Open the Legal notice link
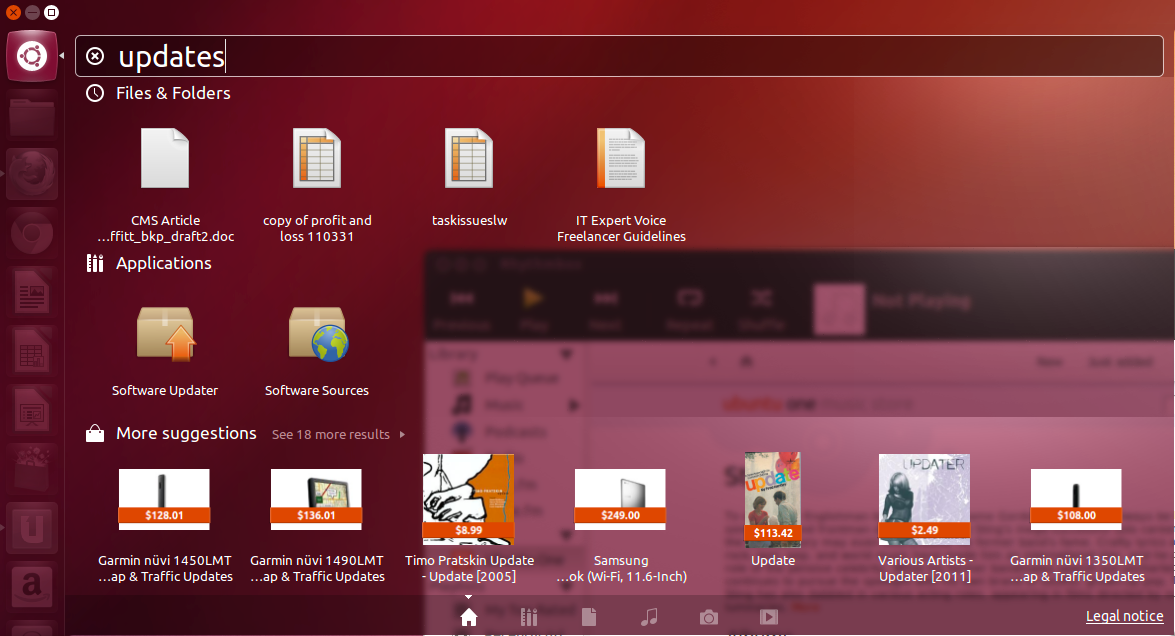Image resolution: width=1175 pixels, height=636 pixels. click(1125, 616)
